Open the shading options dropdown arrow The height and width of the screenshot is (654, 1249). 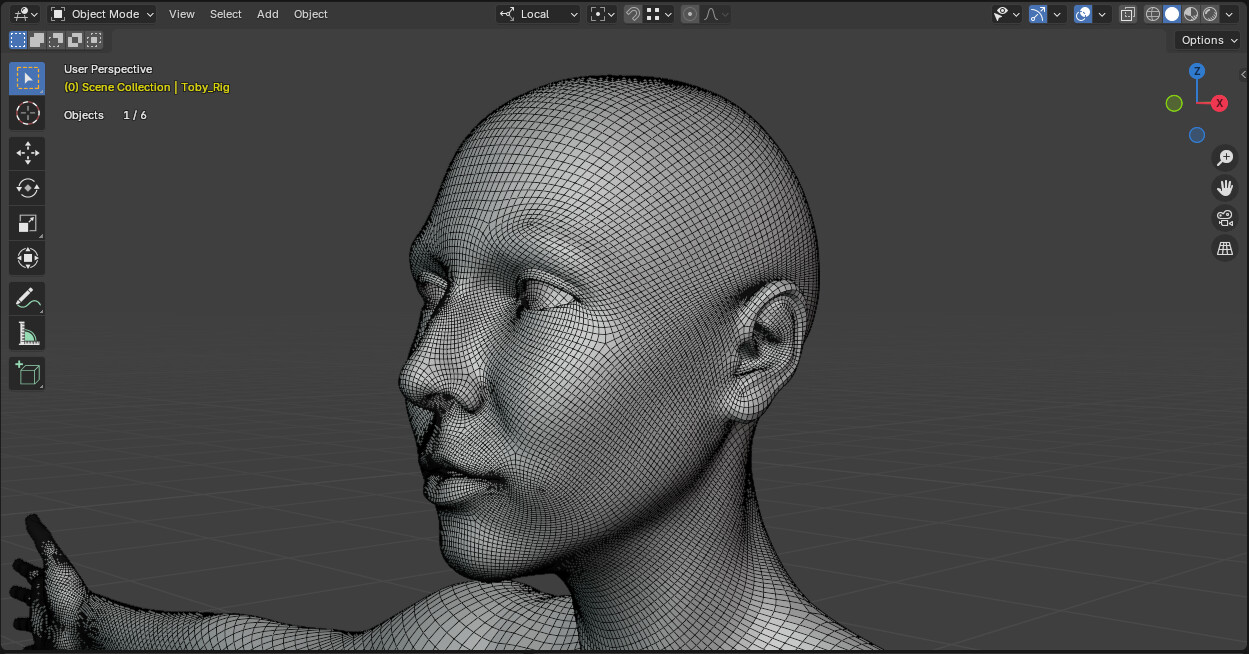click(1229, 14)
